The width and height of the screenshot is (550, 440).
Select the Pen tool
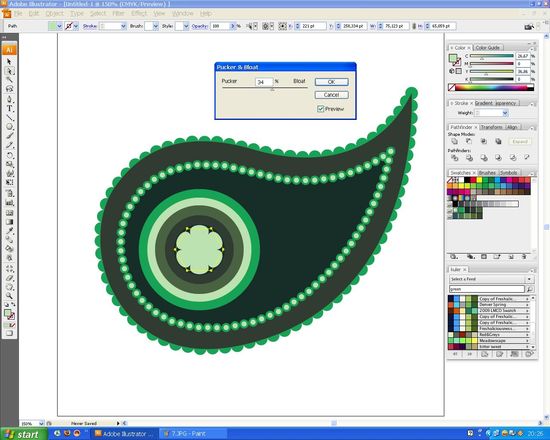click(9, 99)
